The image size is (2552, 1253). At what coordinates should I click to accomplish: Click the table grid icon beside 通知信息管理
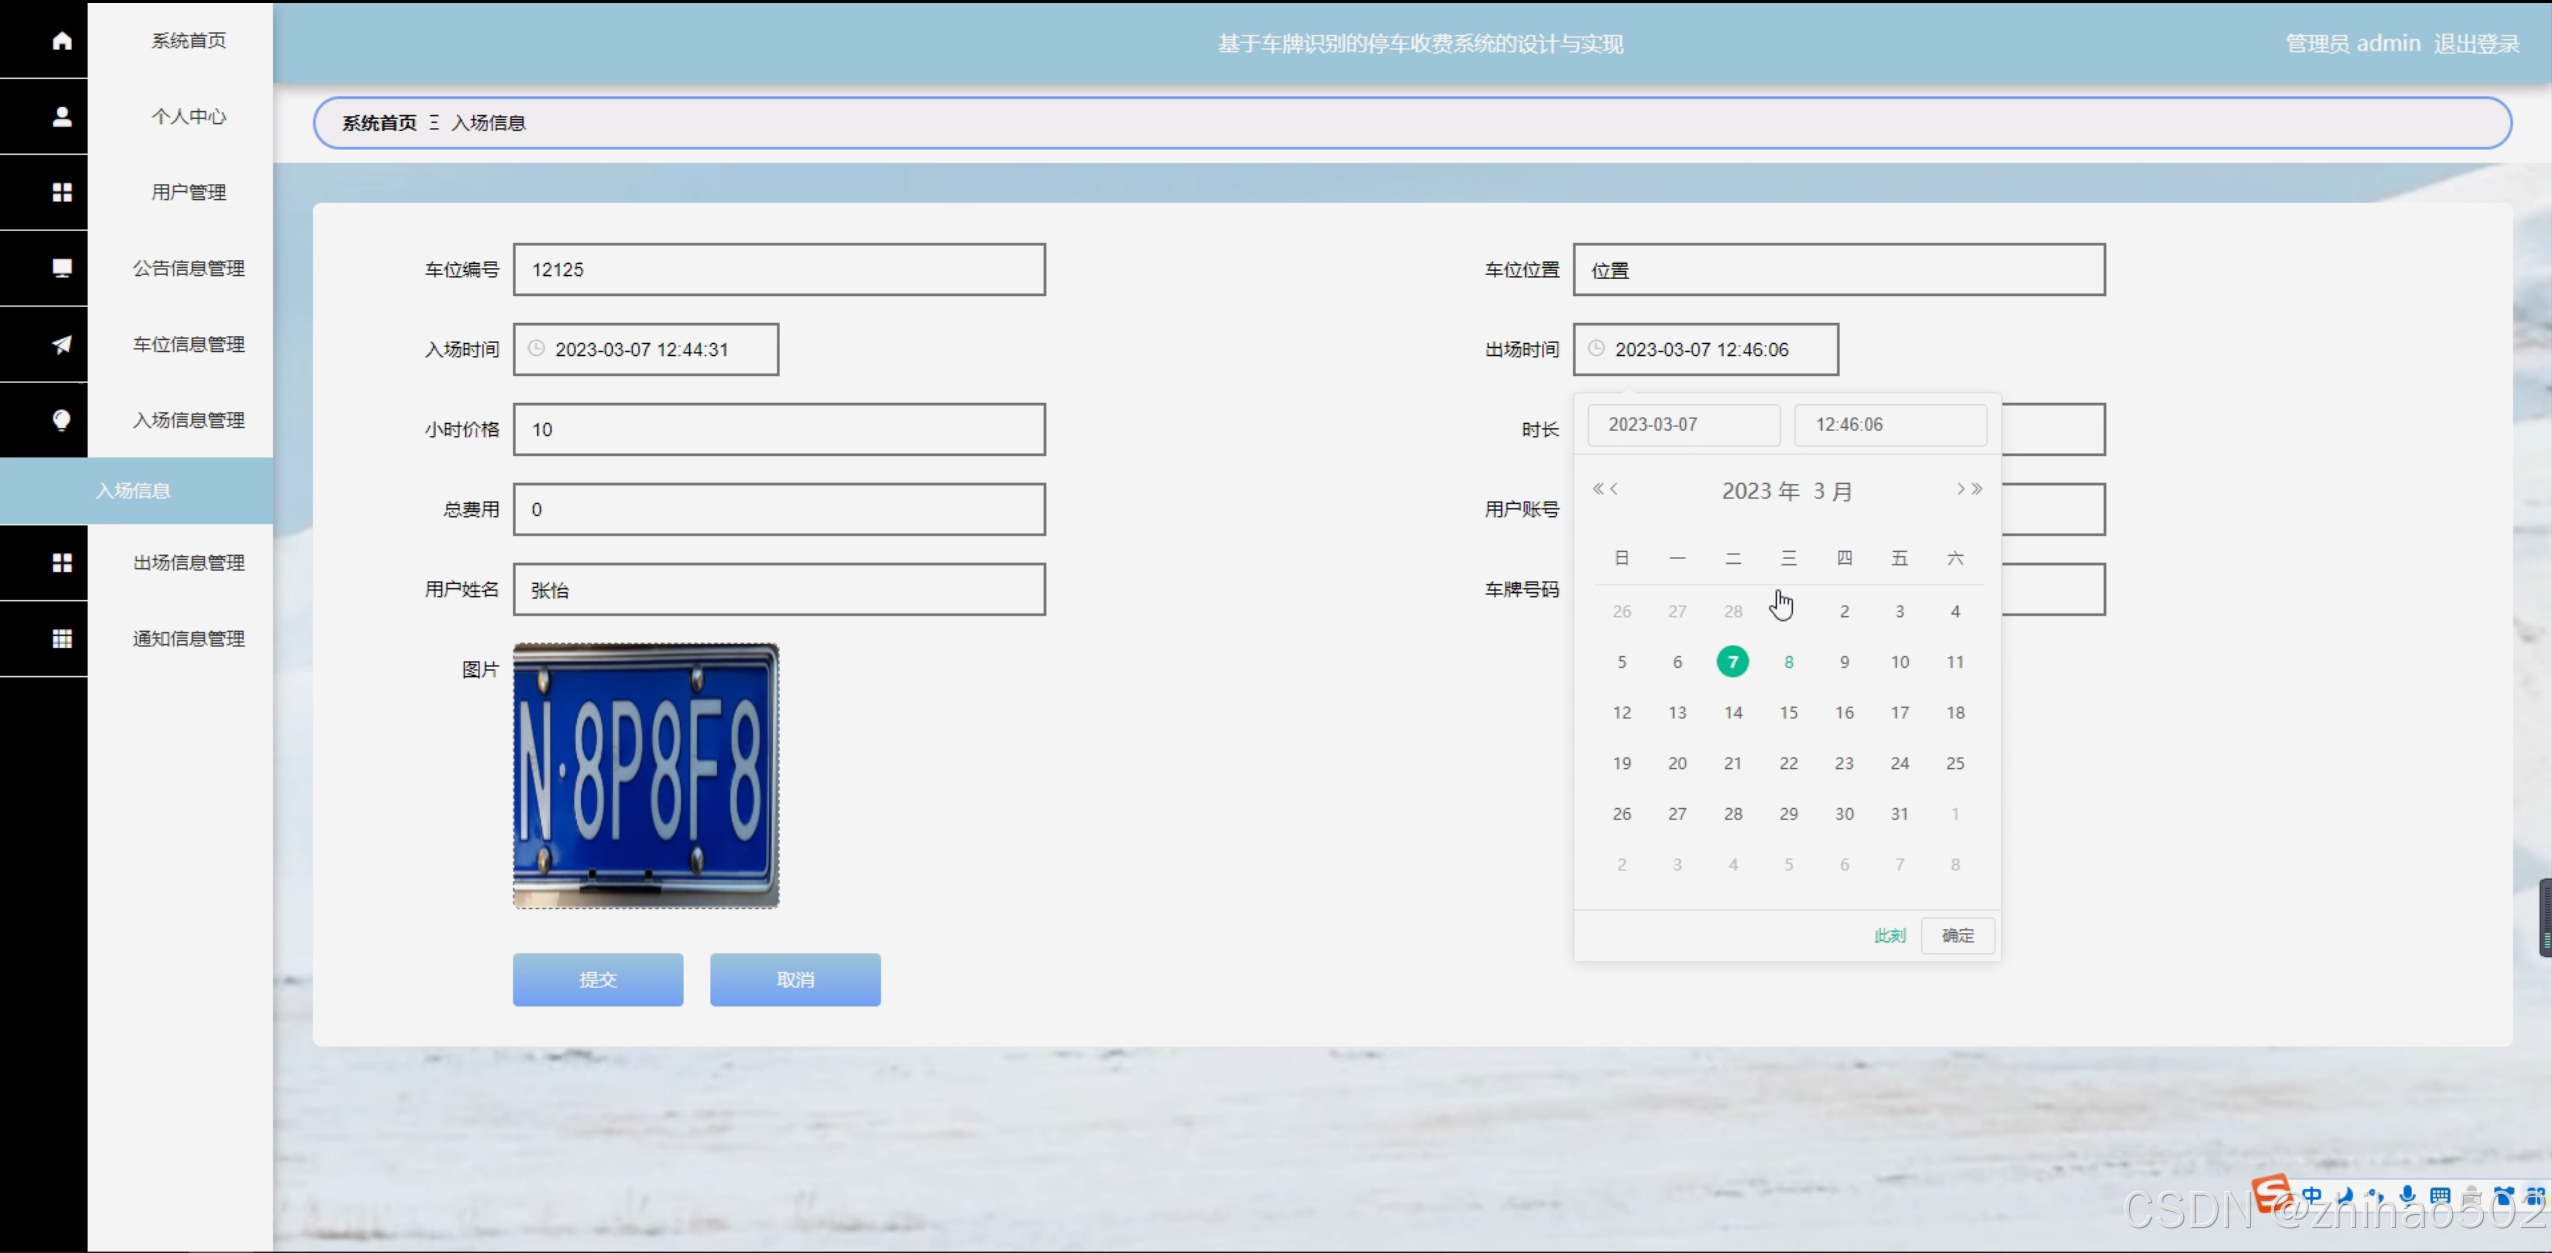[62, 638]
